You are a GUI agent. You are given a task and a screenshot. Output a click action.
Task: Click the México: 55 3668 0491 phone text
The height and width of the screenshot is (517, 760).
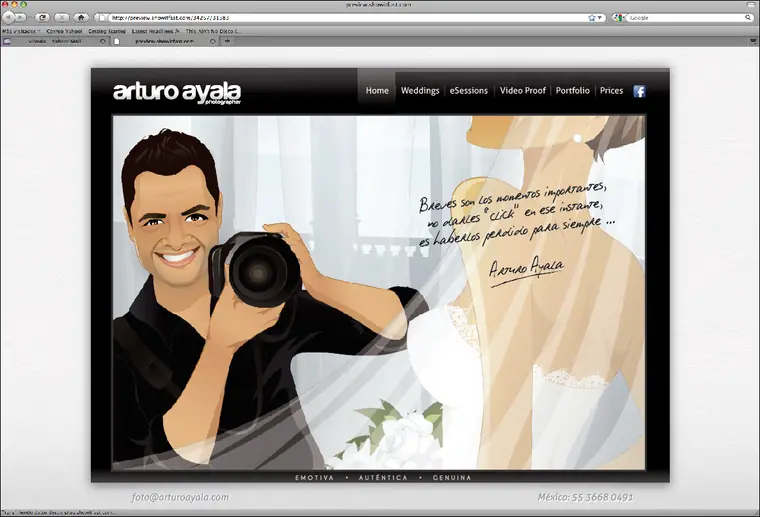point(585,497)
